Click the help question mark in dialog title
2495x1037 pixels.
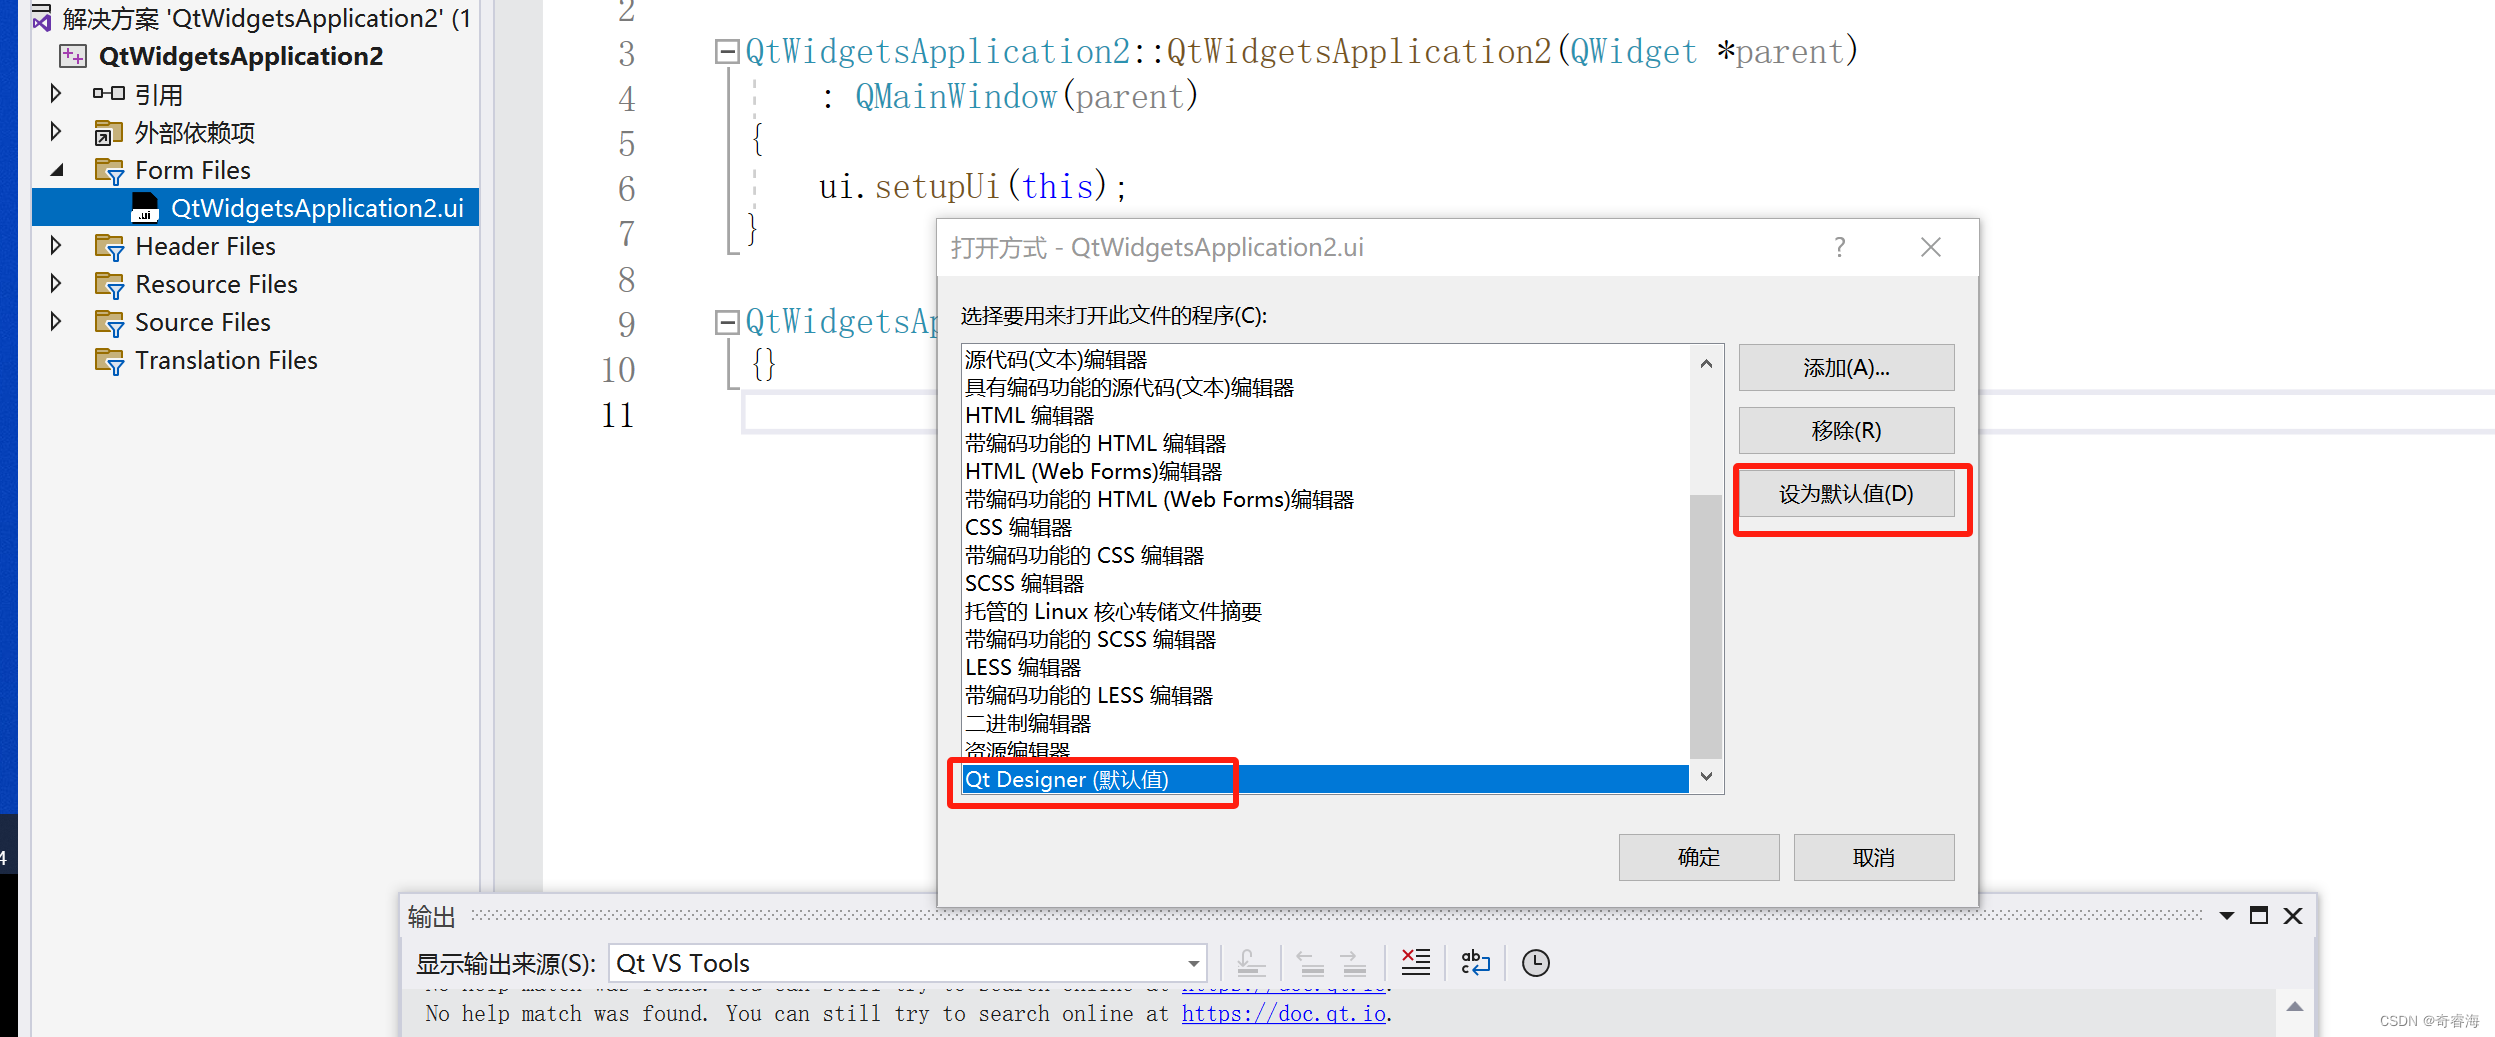point(1839,247)
